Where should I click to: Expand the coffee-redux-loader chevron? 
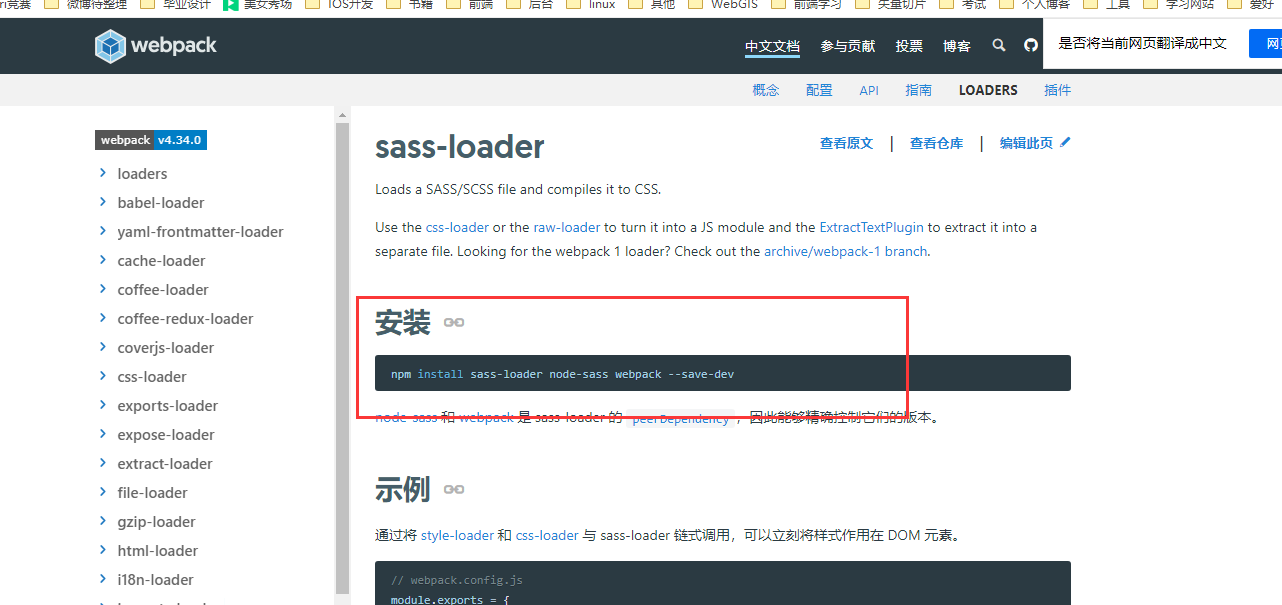tap(103, 318)
